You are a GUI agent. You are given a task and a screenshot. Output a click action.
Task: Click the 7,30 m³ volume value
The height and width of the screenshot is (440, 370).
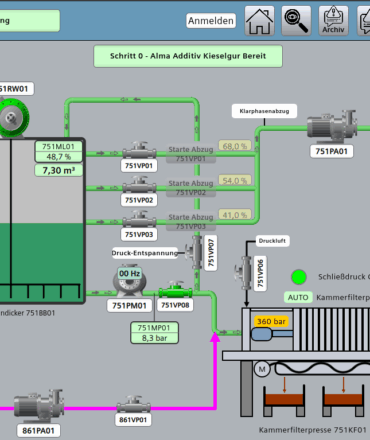pos(58,170)
